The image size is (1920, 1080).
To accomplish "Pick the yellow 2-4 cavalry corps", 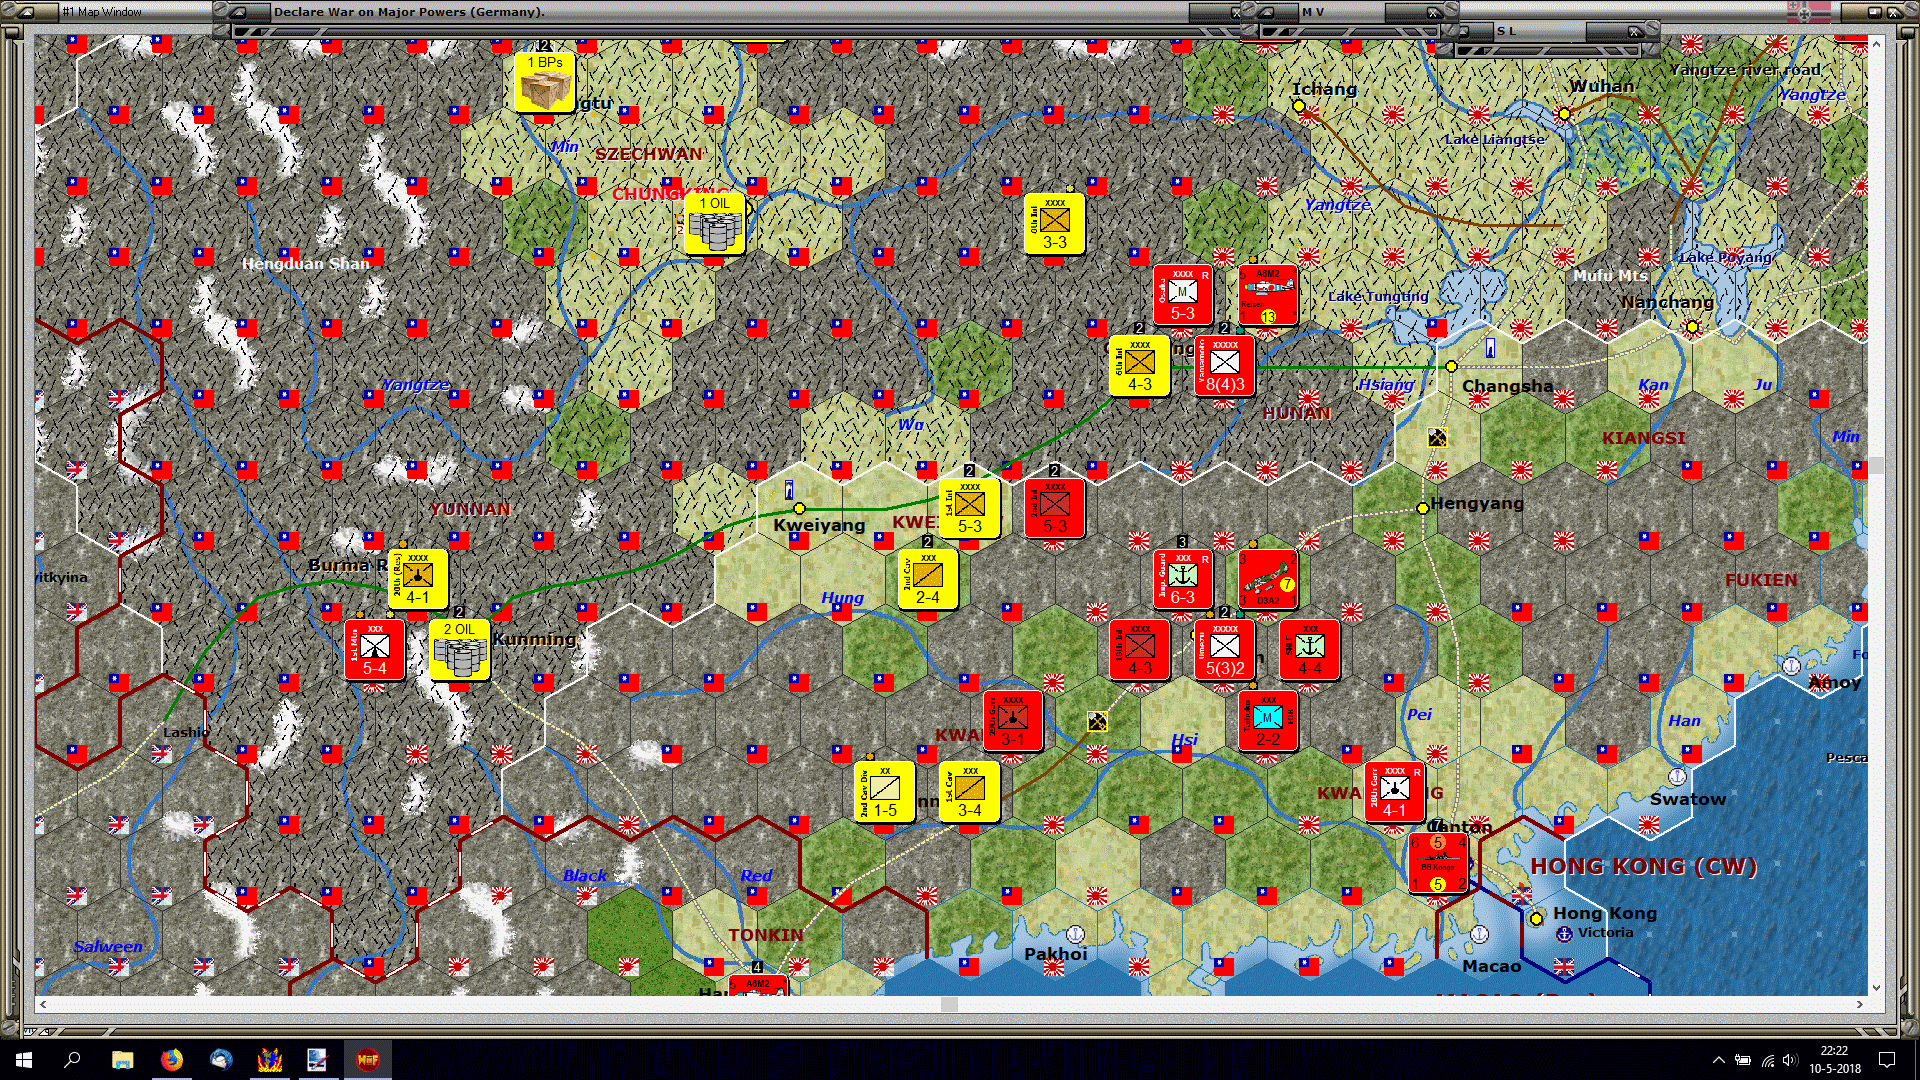I will point(928,579).
